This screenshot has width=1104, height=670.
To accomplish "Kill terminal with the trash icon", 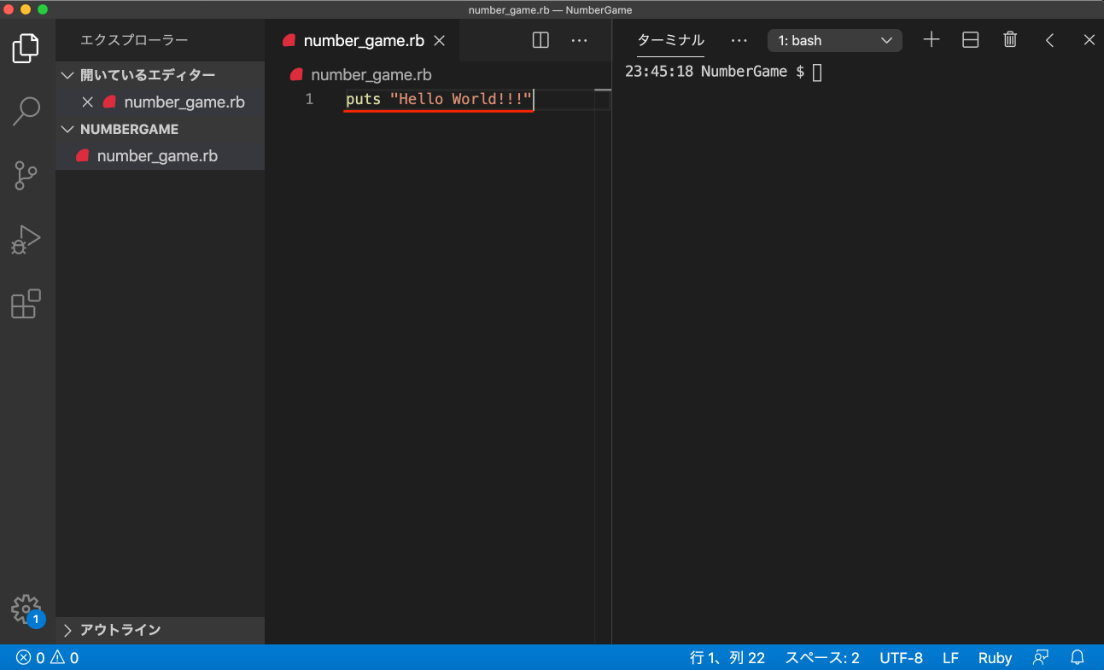I will pos(1010,40).
